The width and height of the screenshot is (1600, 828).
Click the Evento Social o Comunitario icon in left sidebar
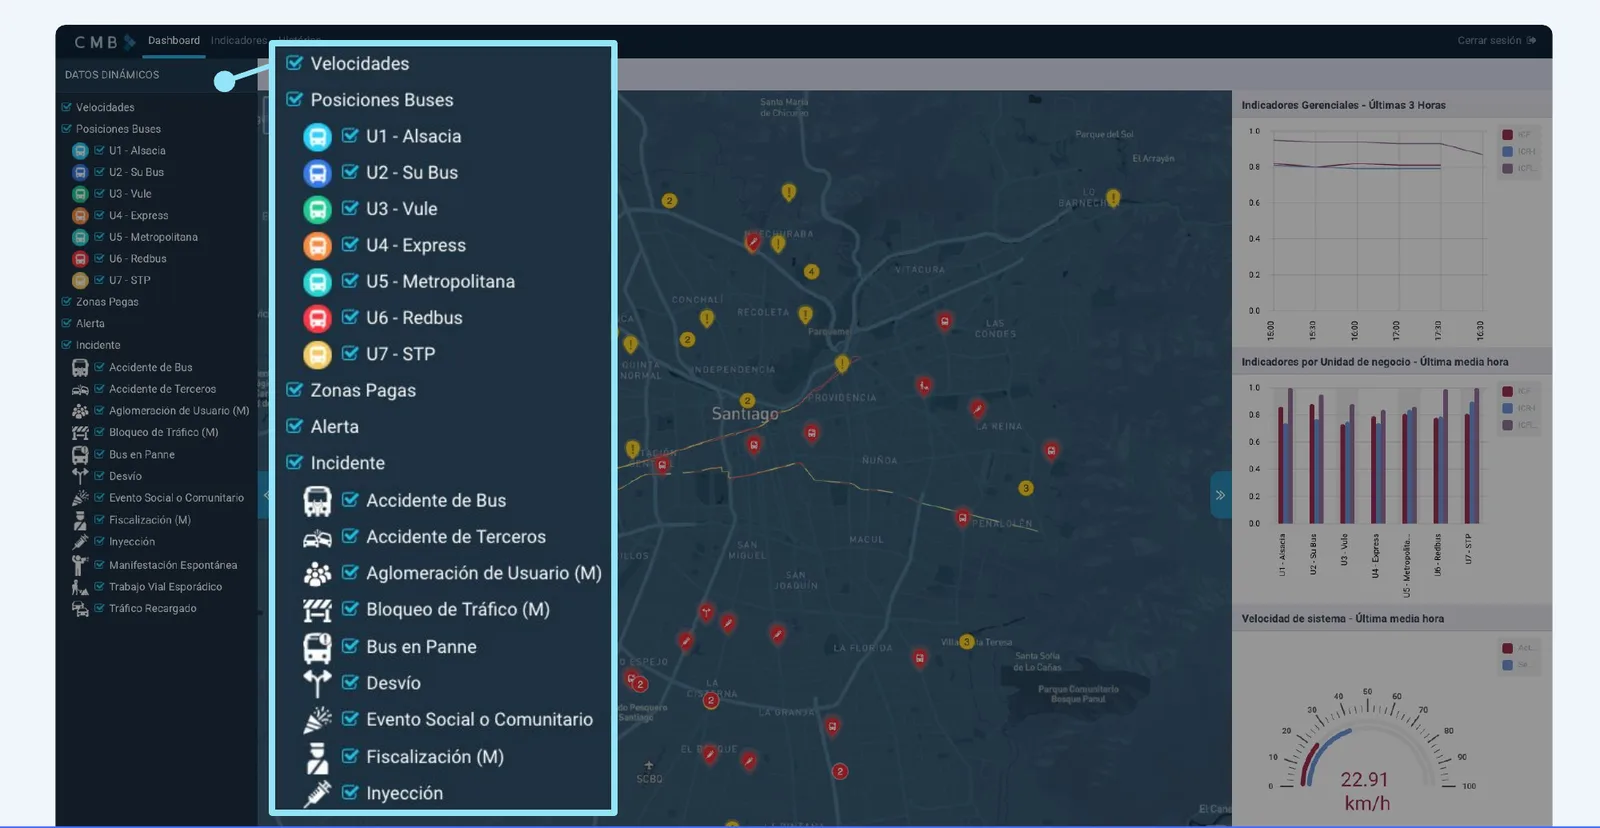pyautogui.click(x=80, y=498)
